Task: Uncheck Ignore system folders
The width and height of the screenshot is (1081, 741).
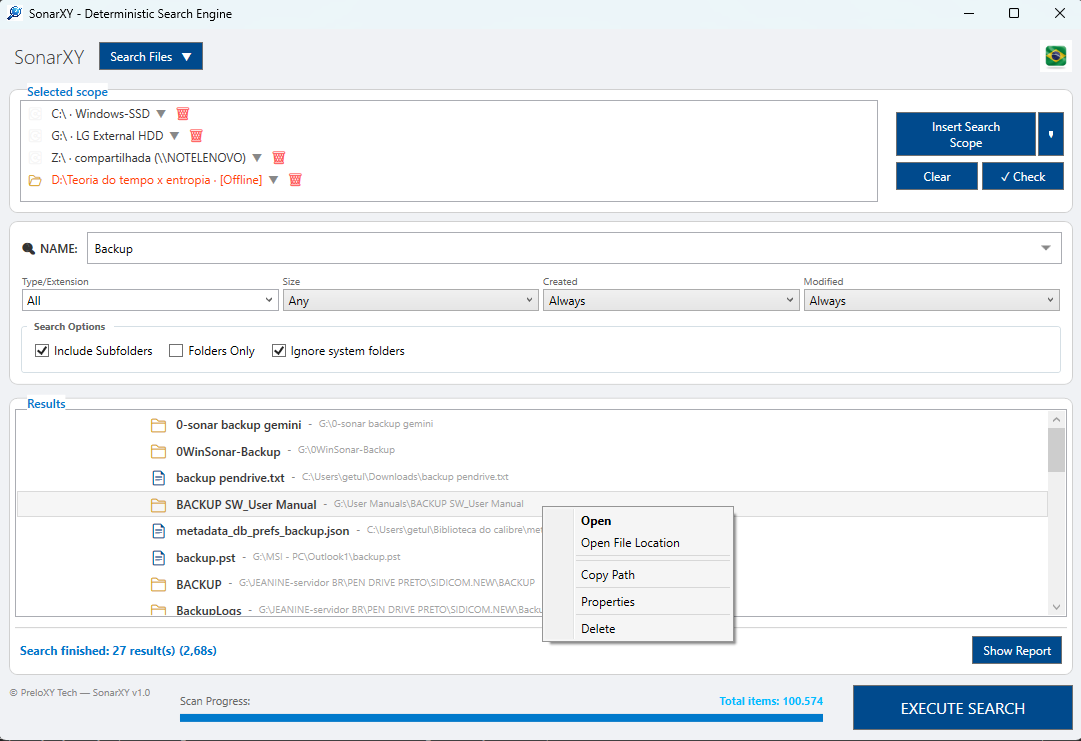Action: 279,351
